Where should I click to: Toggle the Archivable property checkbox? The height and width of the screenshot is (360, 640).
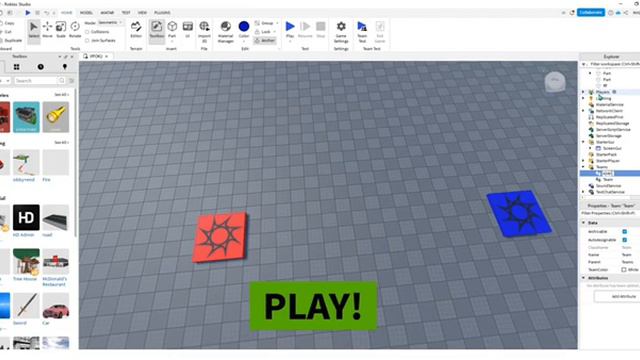[624, 231]
